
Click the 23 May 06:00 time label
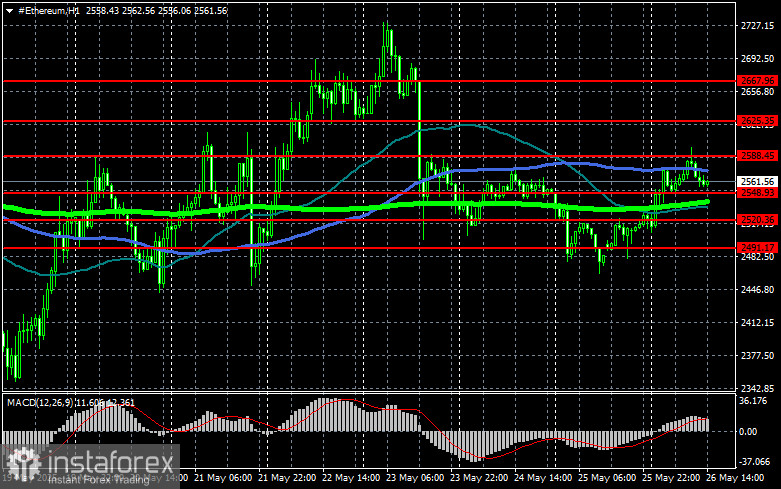coord(415,478)
